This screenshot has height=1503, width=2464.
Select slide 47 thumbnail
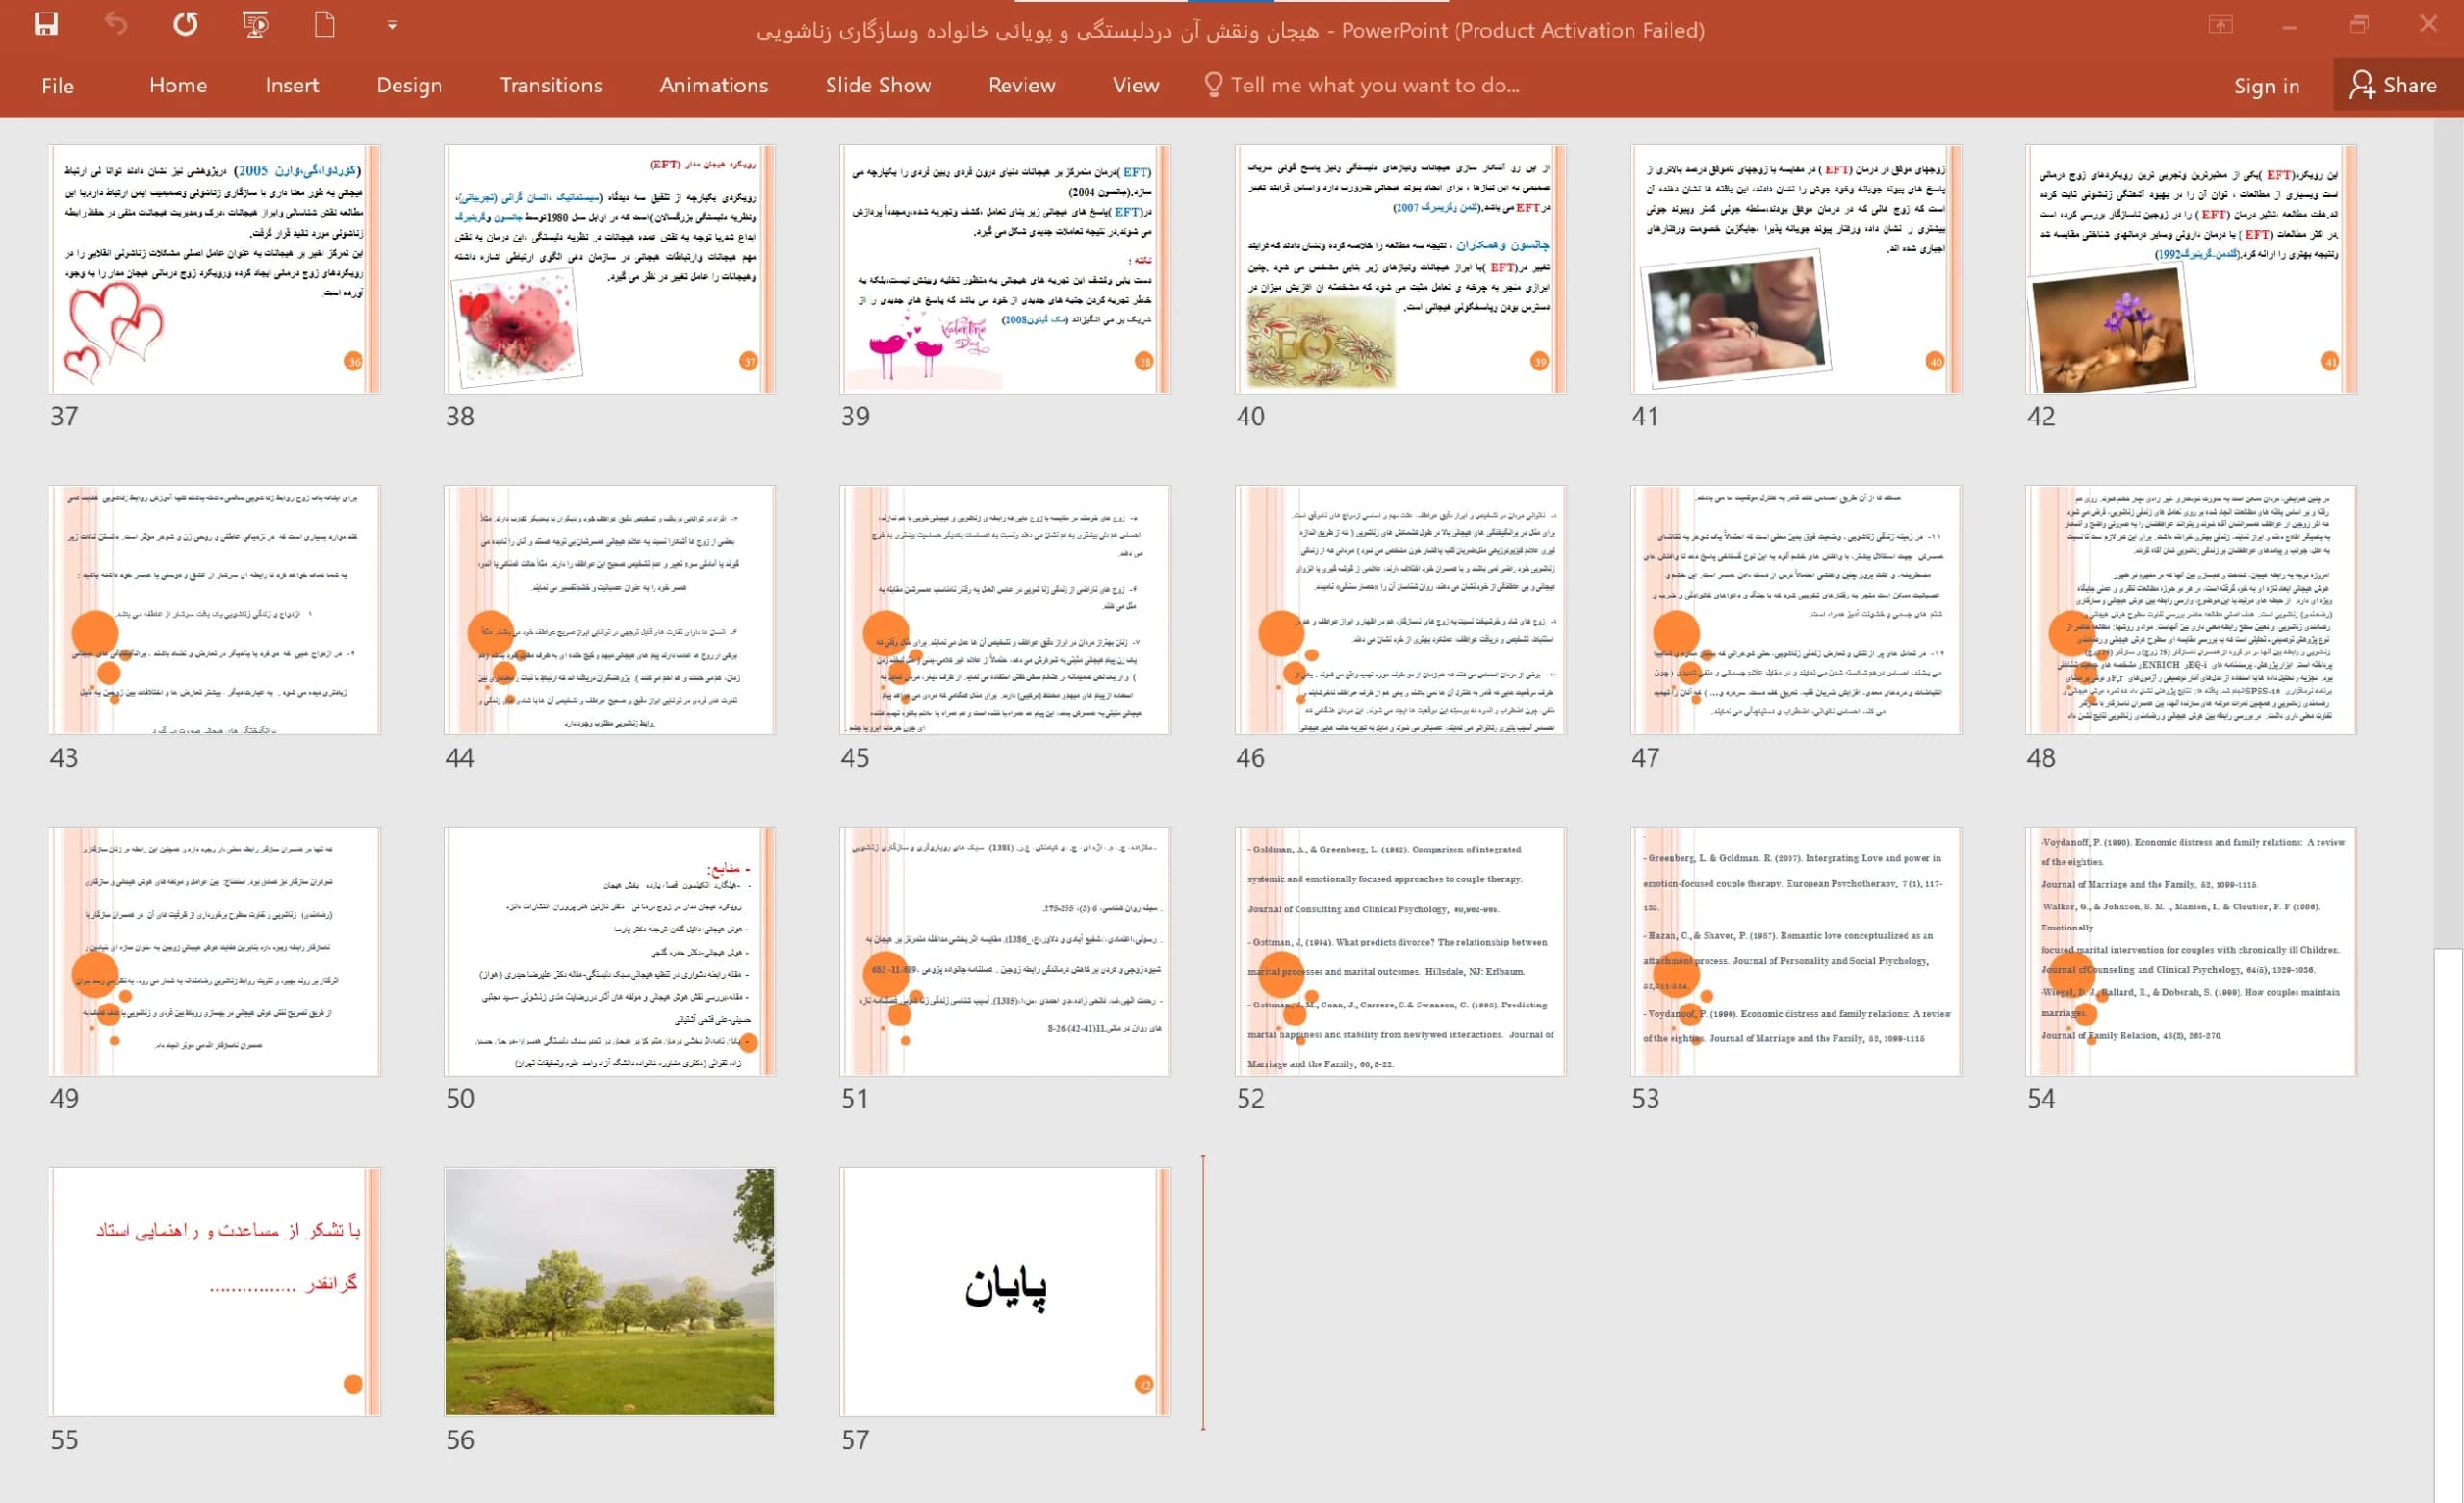(1796, 610)
